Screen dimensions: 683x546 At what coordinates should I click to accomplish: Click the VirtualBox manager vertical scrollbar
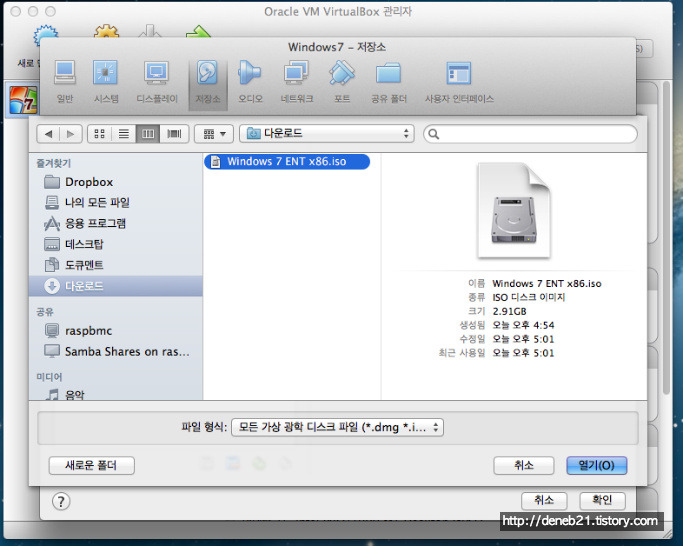[666, 237]
